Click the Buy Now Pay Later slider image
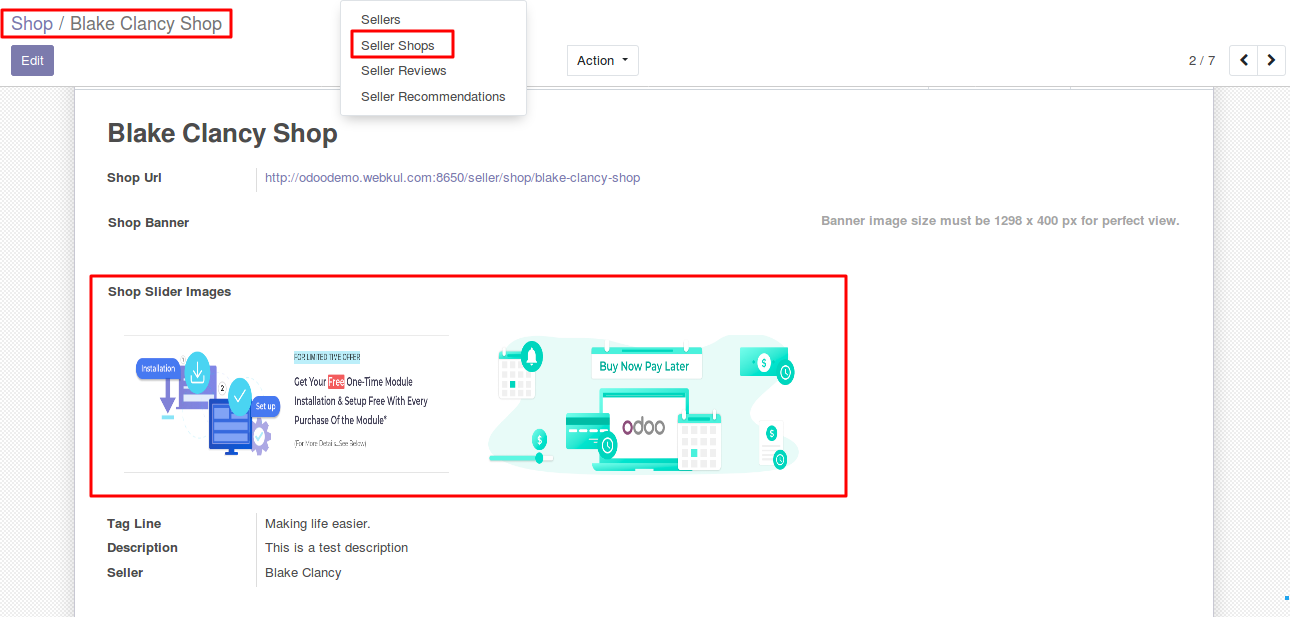This screenshot has height=617, width=1290. [643, 404]
